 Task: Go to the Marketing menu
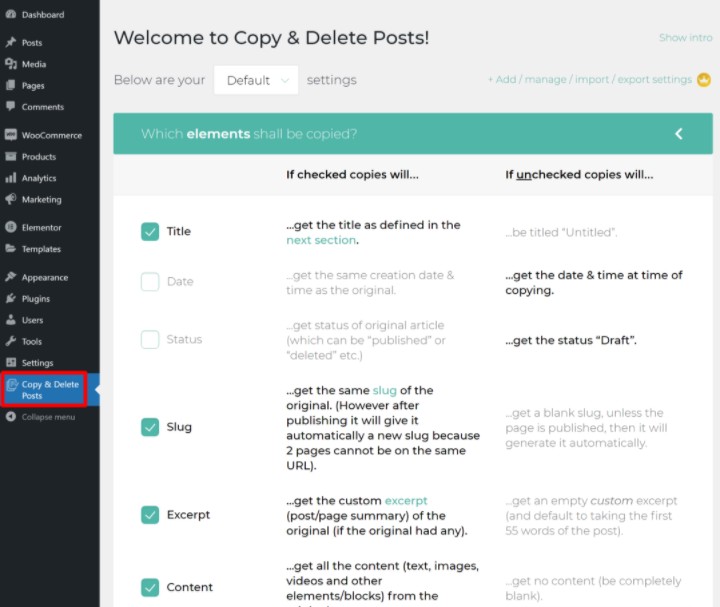[x=41, y=199]
